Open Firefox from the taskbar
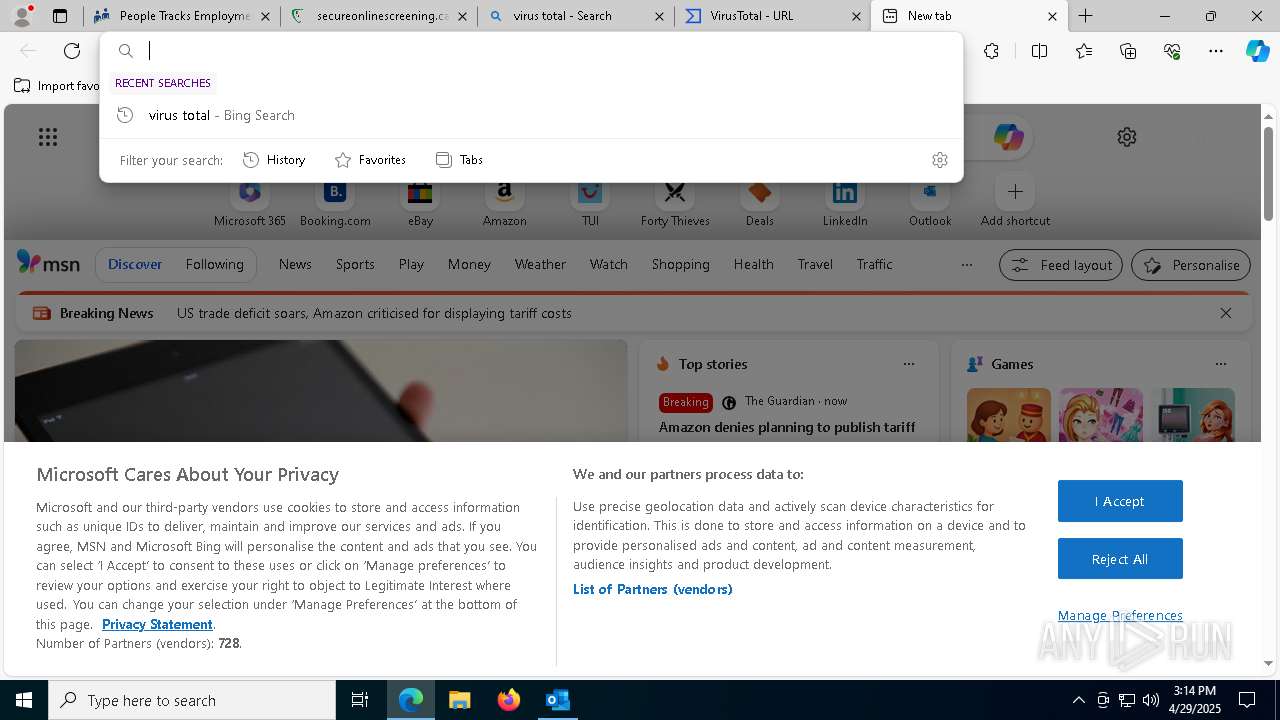This screenshot has height=720, width=1280. (x=509, y=700)
